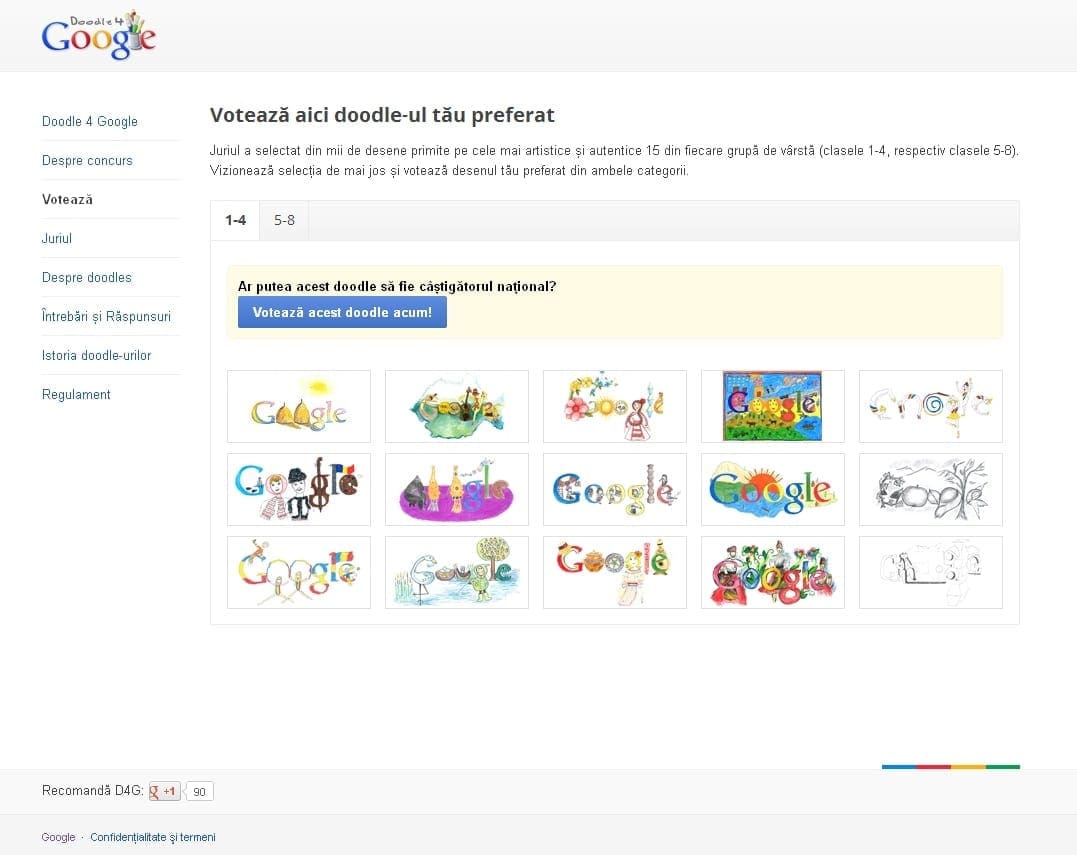Open the doodle with blue framed painting
The height and width of the screenshot is (855, 1077).
773,406
